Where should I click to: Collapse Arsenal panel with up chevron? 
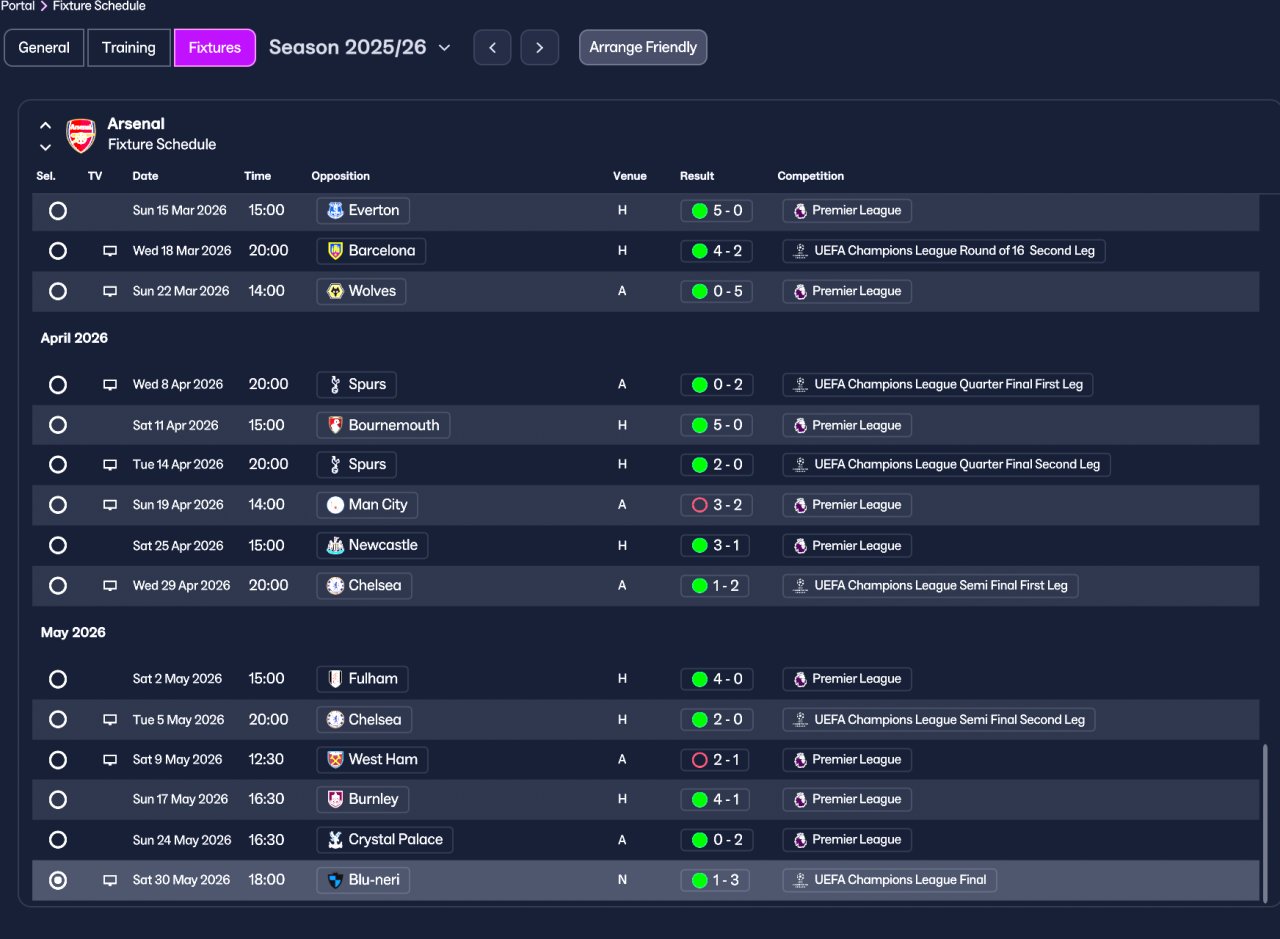(45, 126)
